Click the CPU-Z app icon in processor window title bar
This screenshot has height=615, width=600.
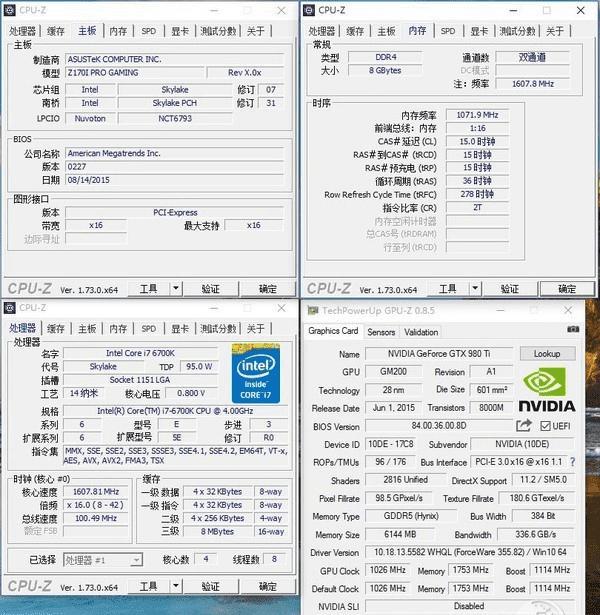[x=9, y=308]
